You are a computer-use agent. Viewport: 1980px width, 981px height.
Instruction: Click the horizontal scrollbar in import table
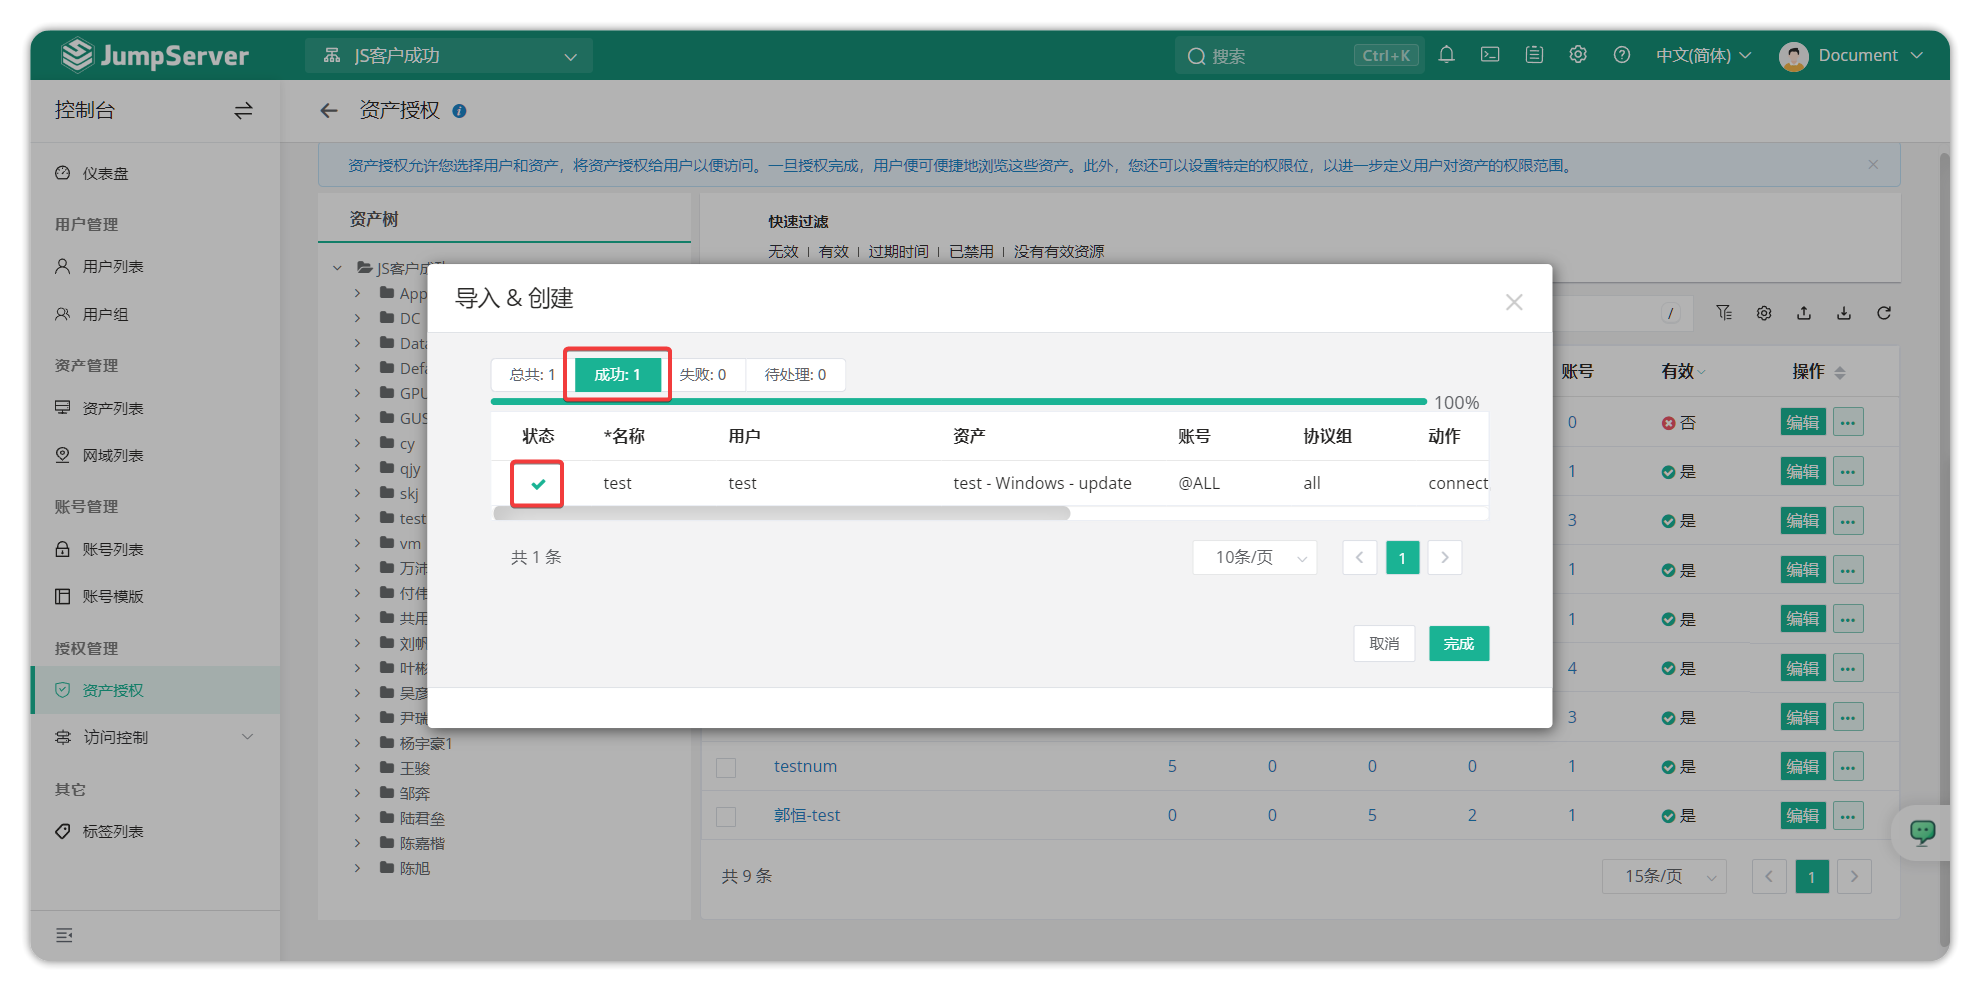pos(781,513)
